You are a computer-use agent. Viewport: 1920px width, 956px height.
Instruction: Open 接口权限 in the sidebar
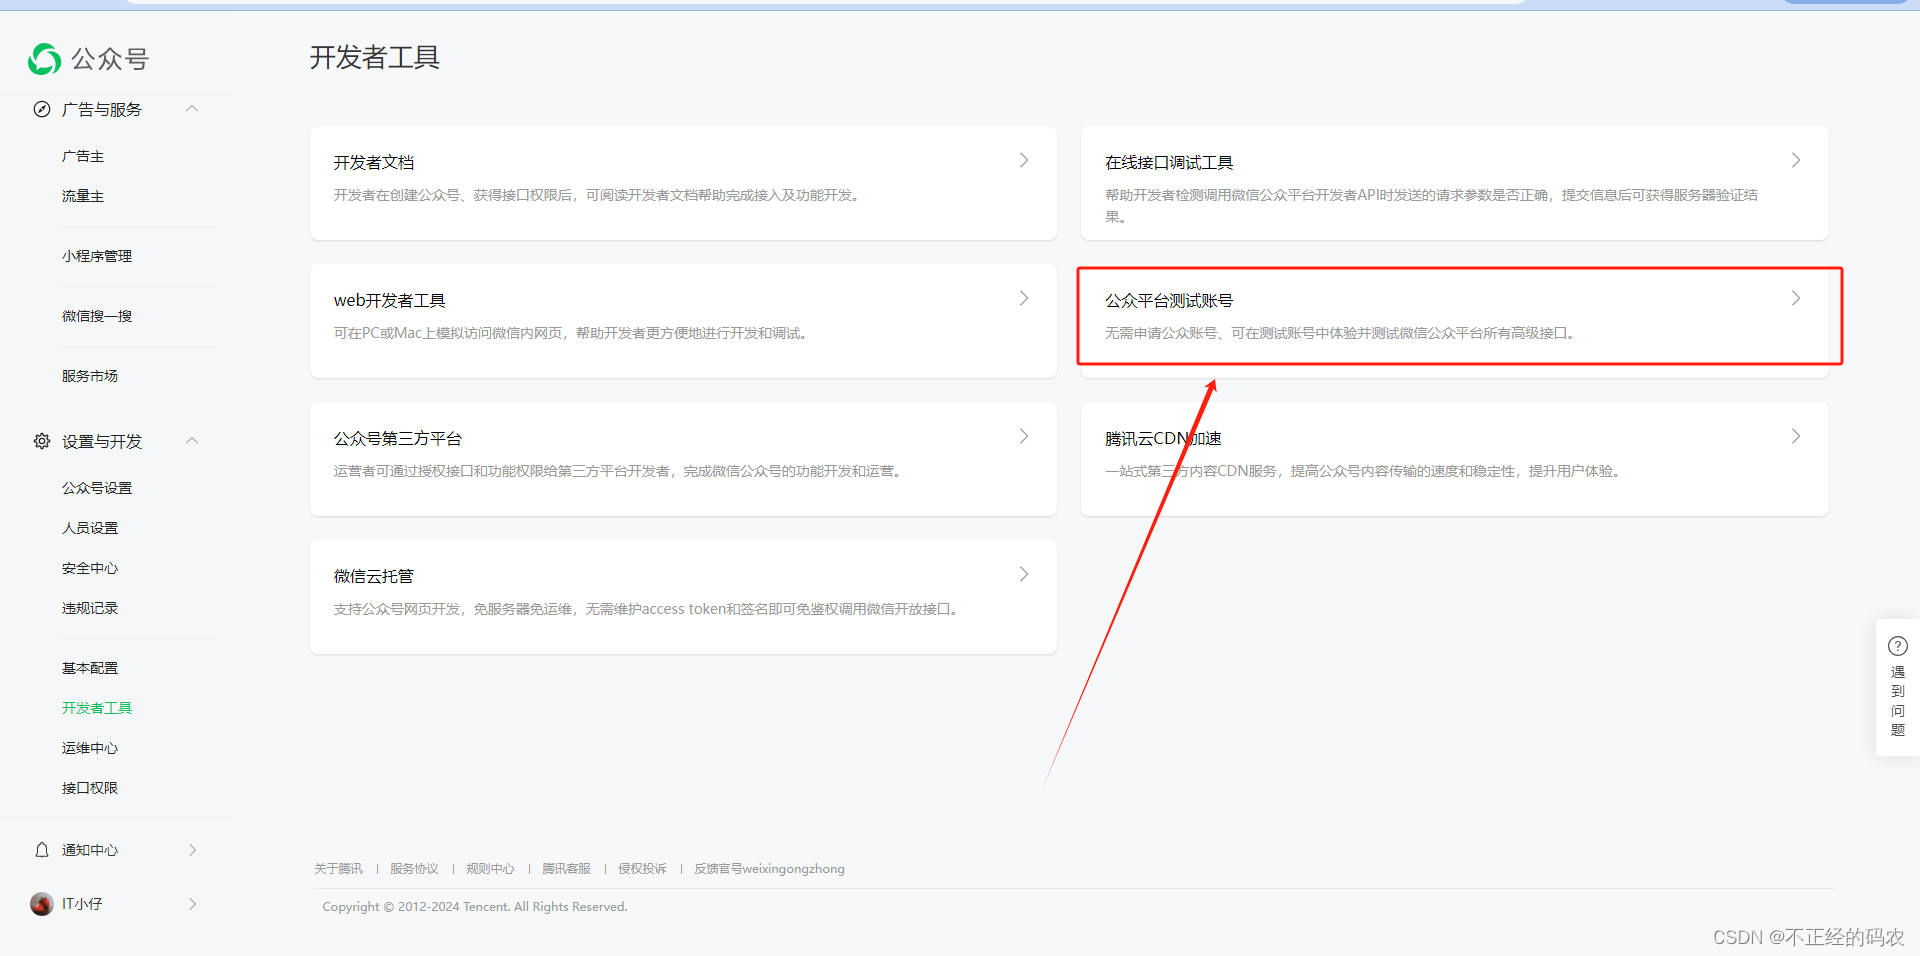point(90,788)
